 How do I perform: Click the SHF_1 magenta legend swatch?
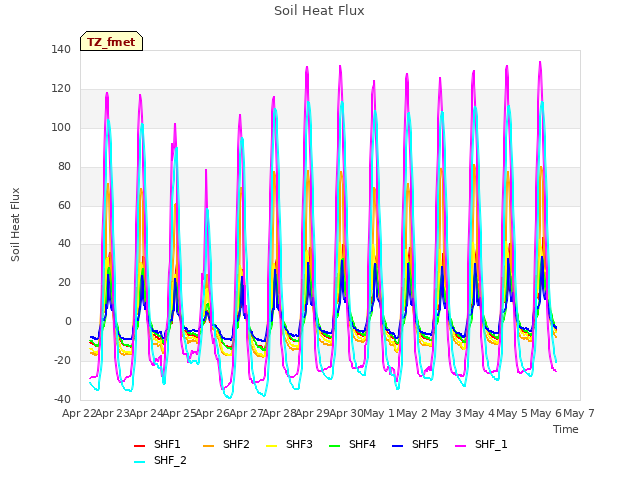[460, 446]
